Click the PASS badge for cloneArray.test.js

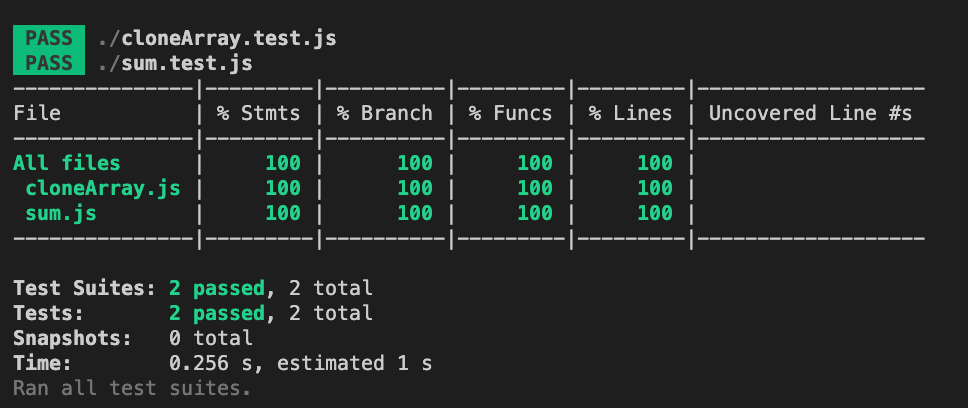click(x=49, y=38)
